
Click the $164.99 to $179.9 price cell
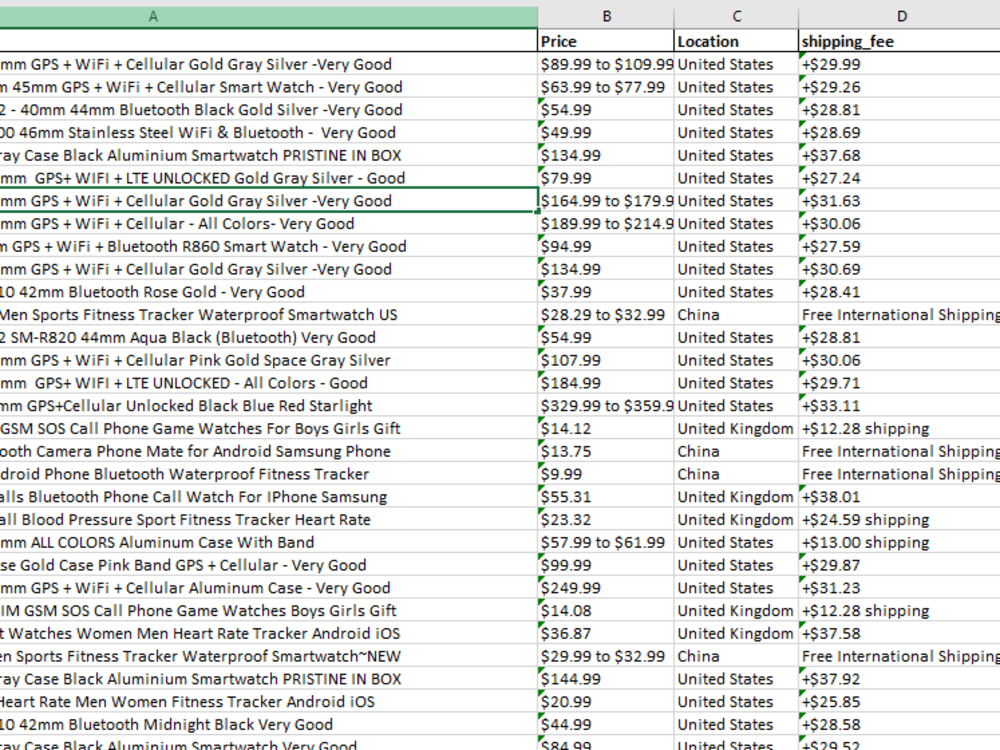click(606, 200)
